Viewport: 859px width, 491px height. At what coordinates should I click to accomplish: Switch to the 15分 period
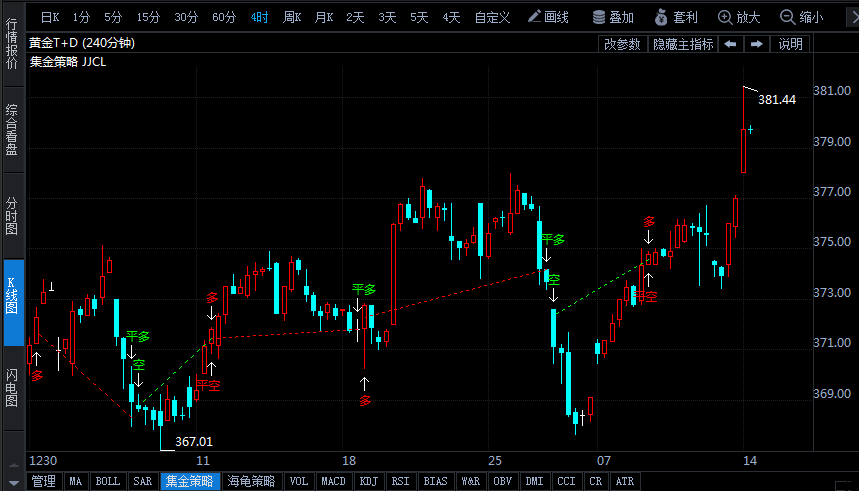click(x=148, y=18)
